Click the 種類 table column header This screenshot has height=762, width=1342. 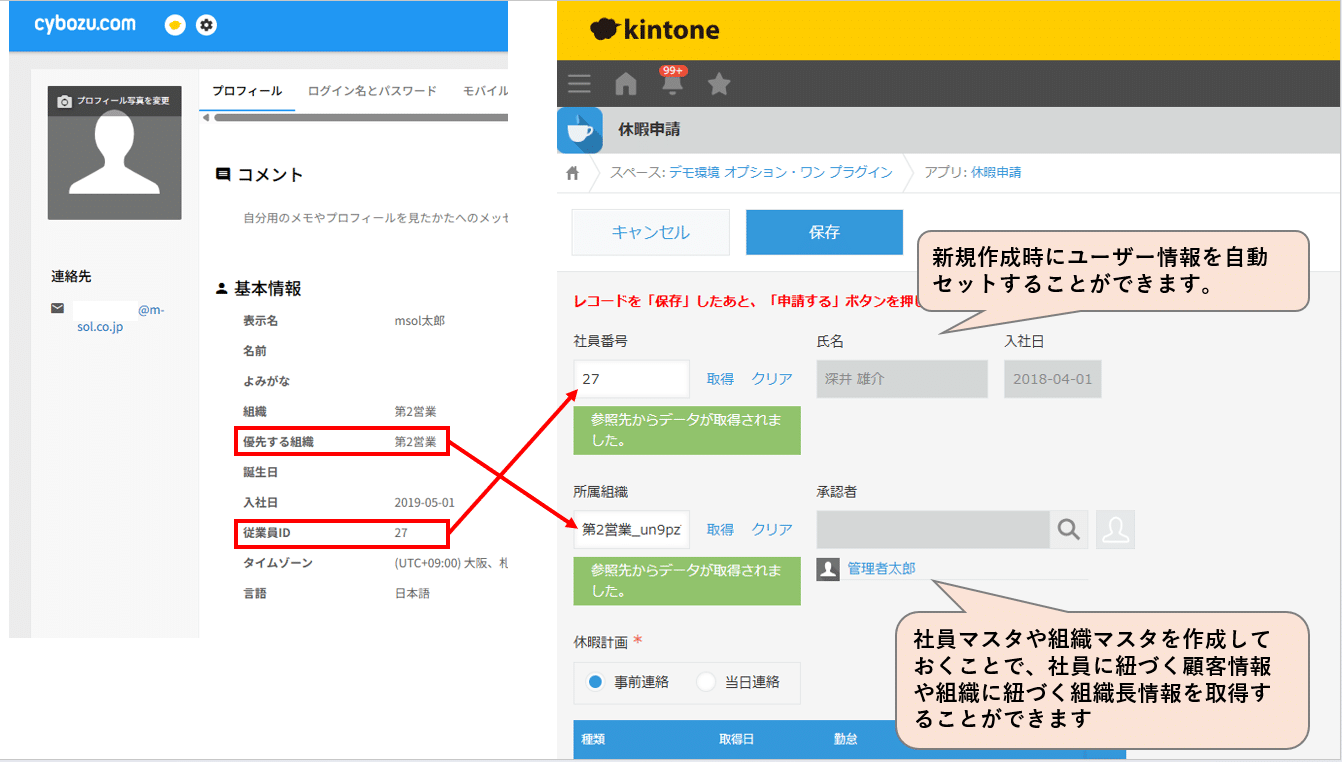click(593, 740)
